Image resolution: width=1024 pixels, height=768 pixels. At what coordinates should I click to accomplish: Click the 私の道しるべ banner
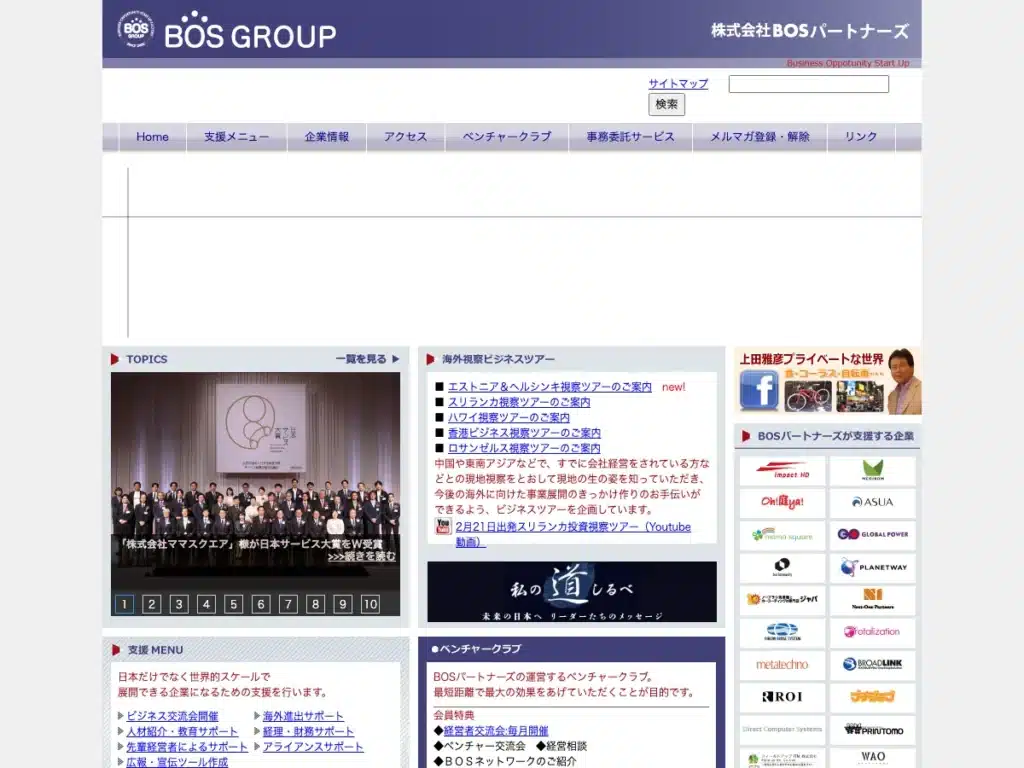[x=572, y=592]
